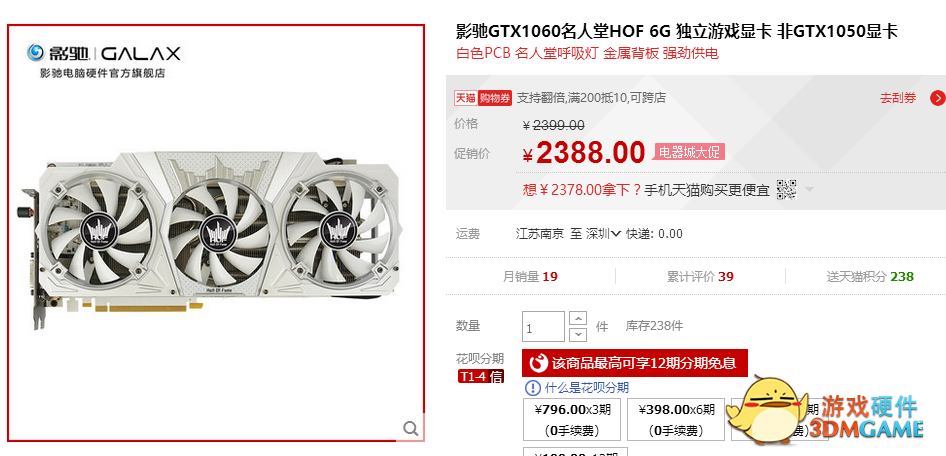Open the 累计评价 39 reviews tab
The height and width of the screenshot is (456, 946).
click(700, 277)
